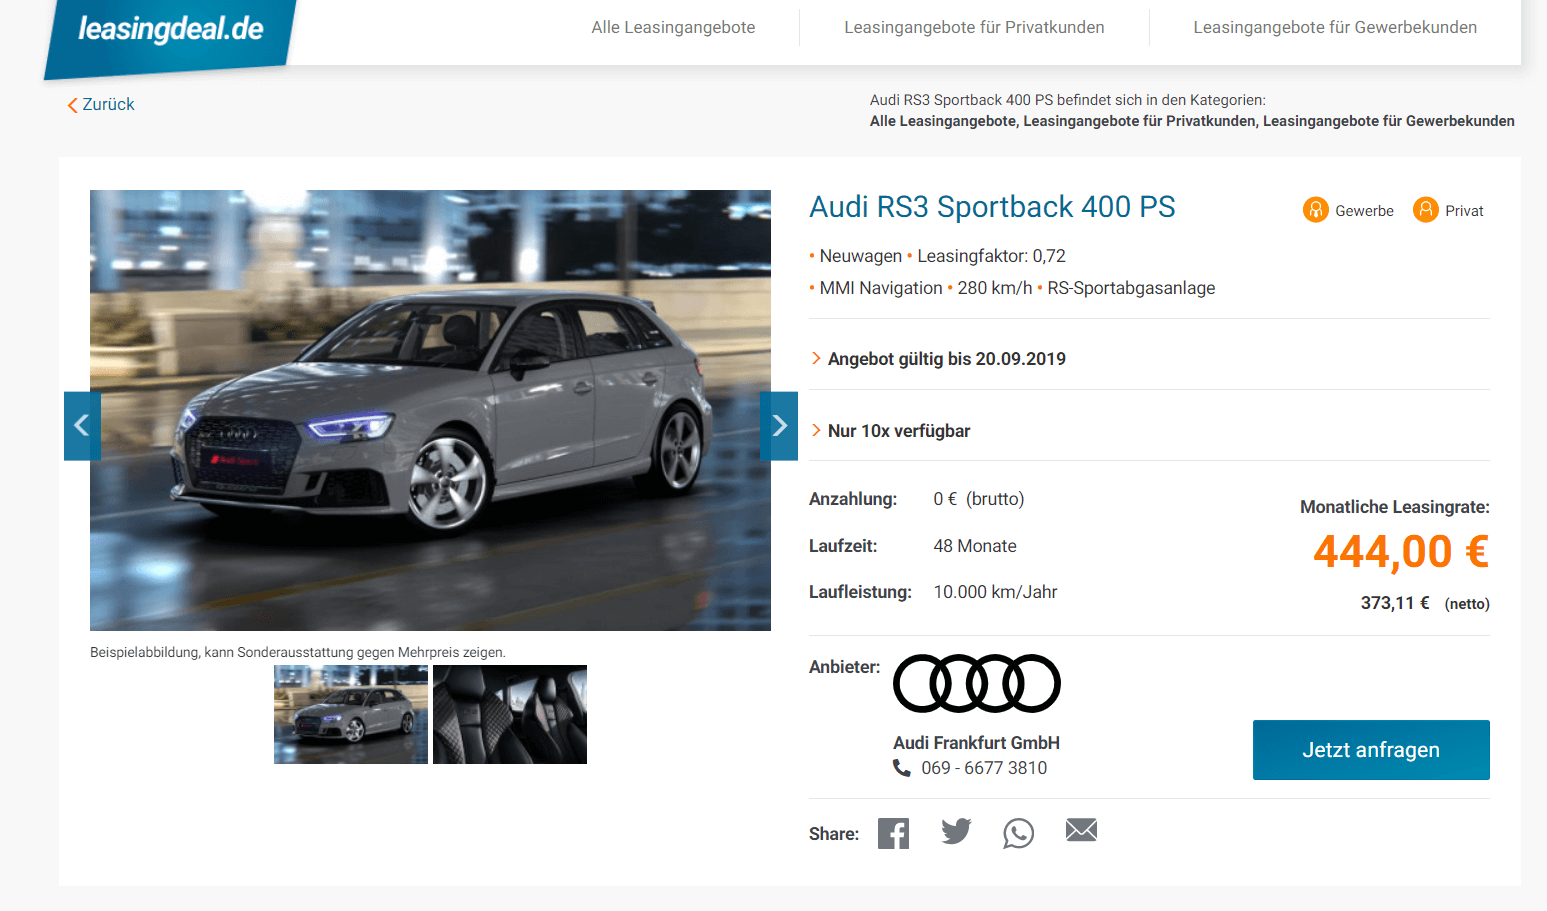Follow the bold Alle Leasingangebote category link
The image size is (1547, 911).
click(x=942, y=121)
